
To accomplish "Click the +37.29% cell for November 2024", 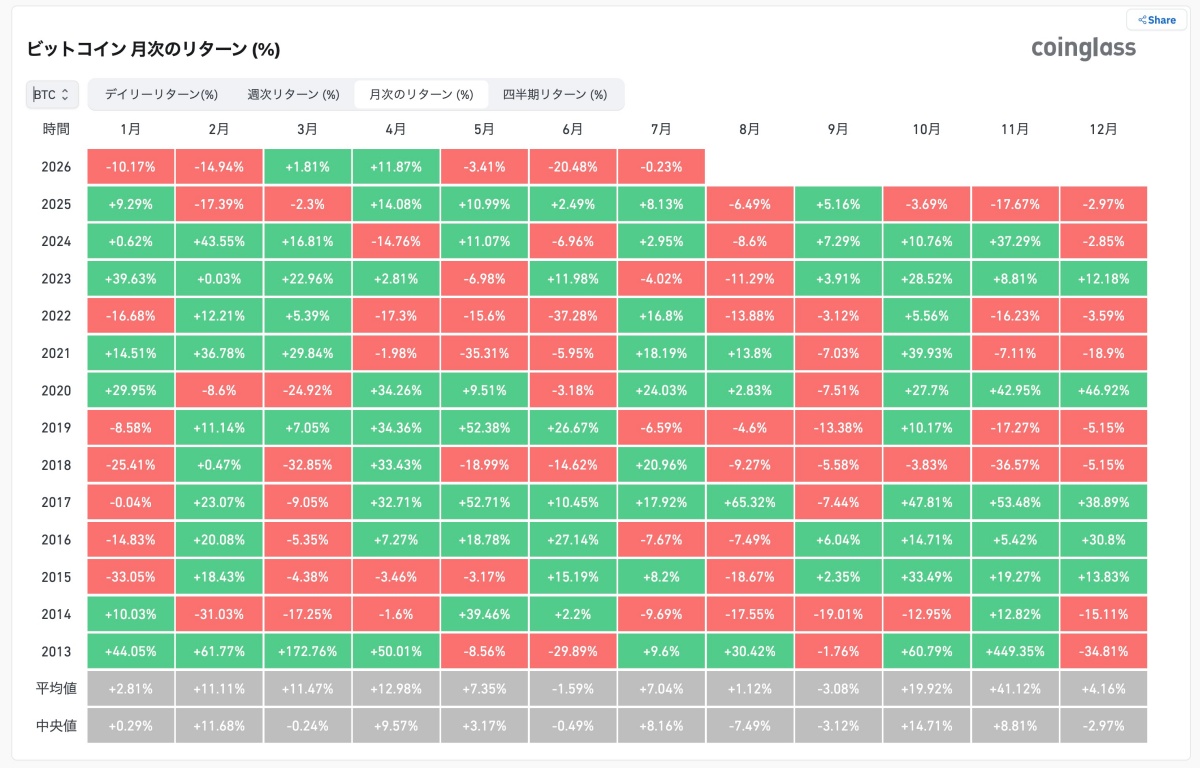I will click(x=1015, y=241).
